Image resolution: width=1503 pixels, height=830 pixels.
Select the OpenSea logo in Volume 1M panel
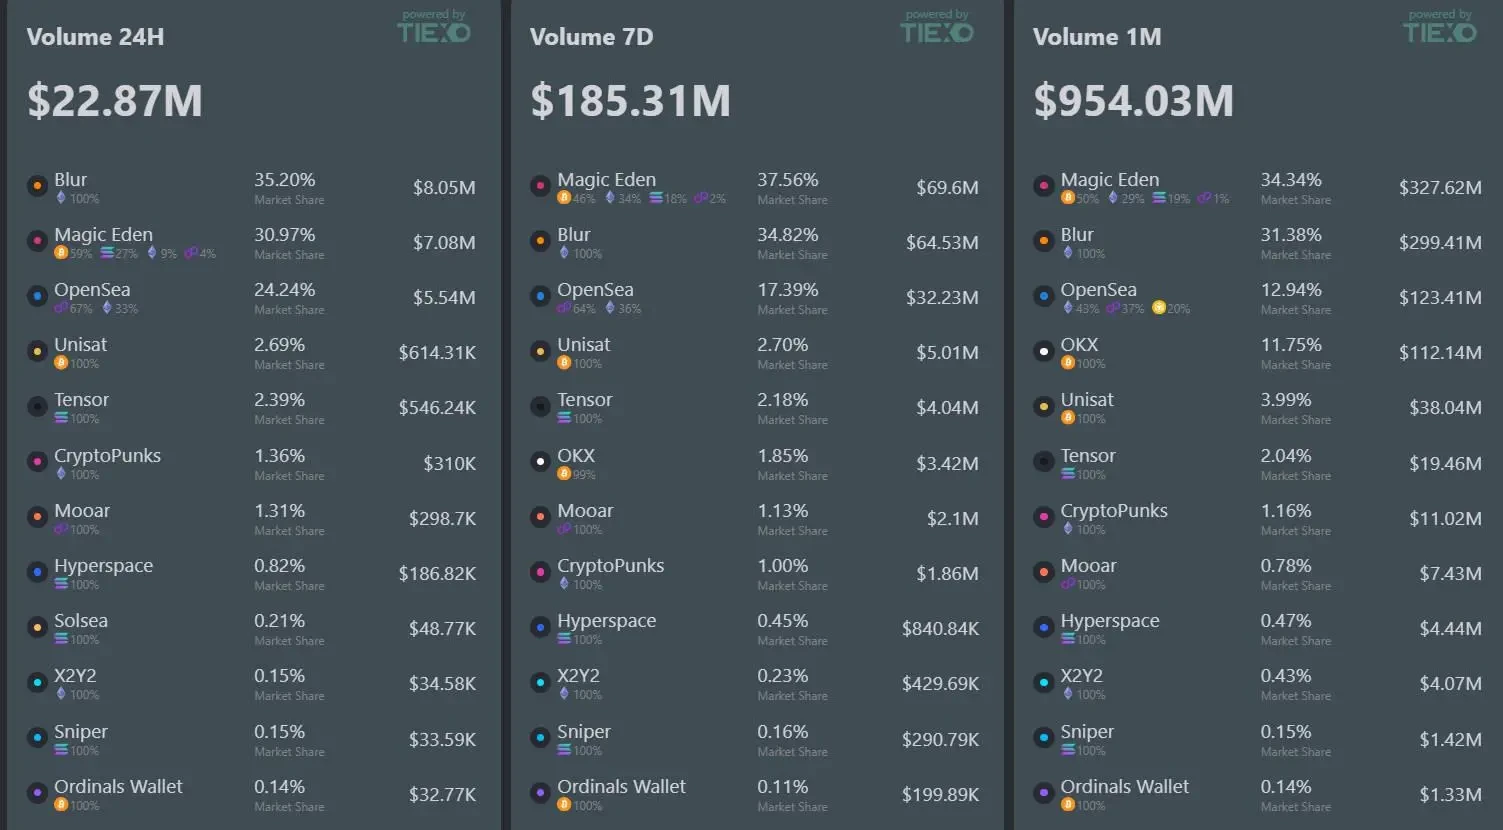(x=1043, y=296)
